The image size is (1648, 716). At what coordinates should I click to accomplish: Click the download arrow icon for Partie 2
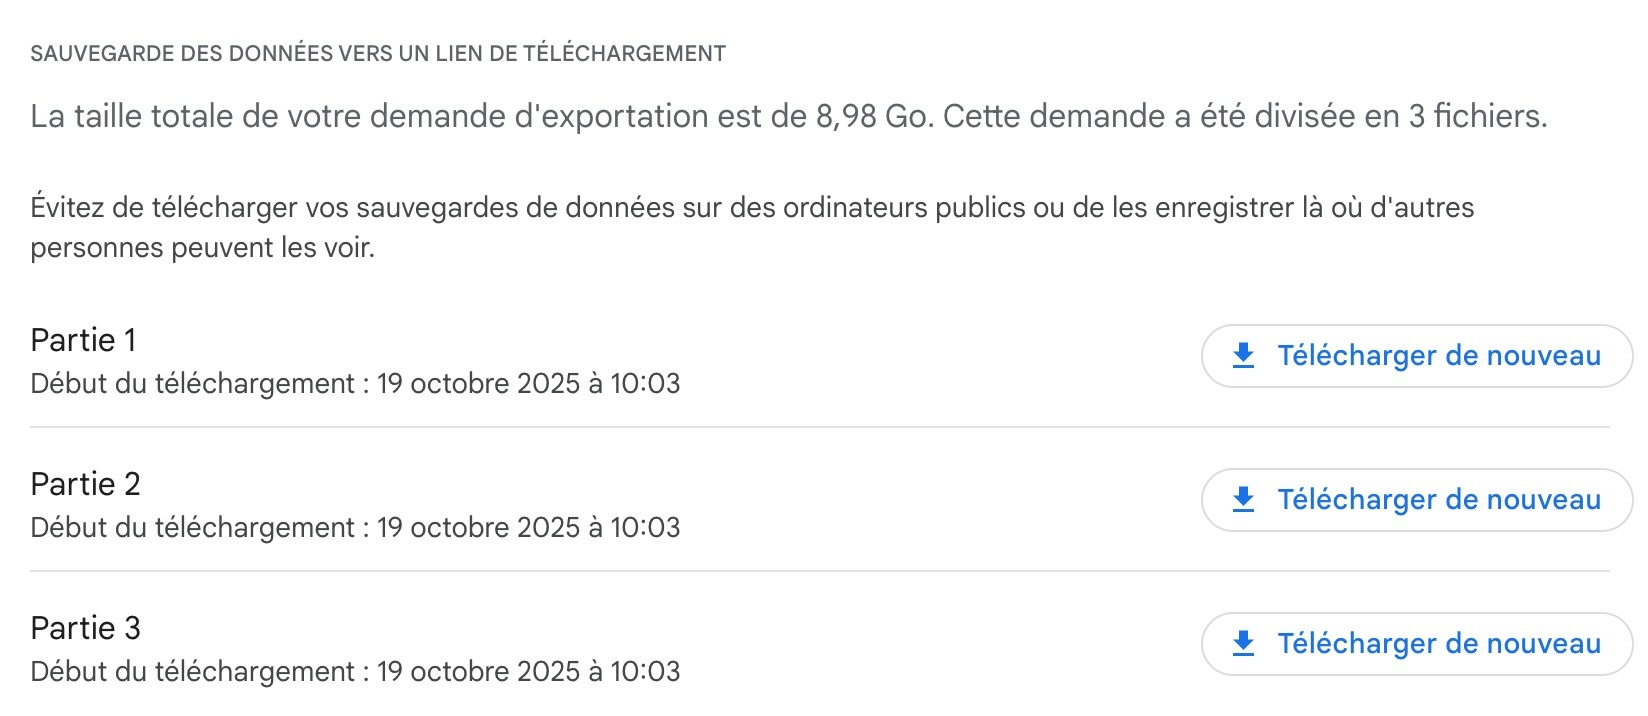[x=1243, y=500]
